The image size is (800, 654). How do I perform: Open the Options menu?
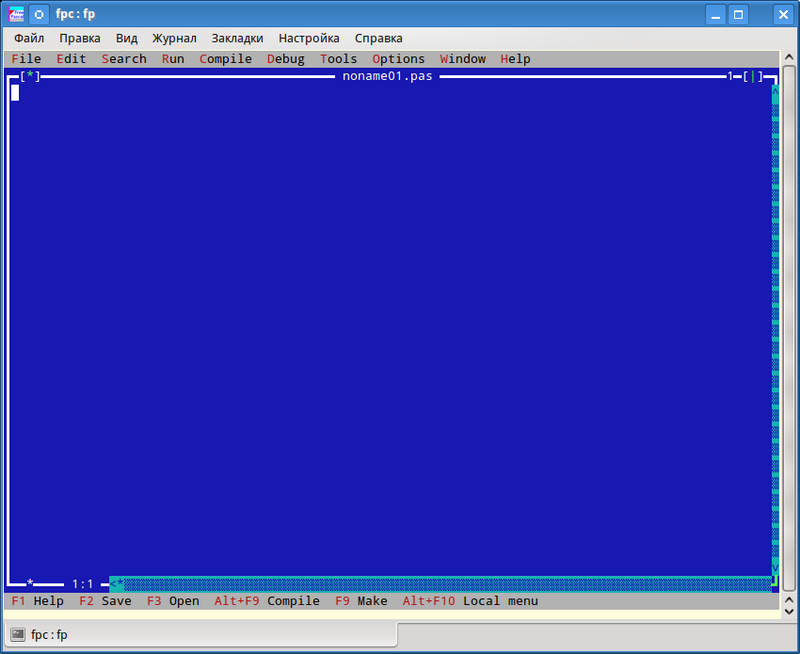398,59
